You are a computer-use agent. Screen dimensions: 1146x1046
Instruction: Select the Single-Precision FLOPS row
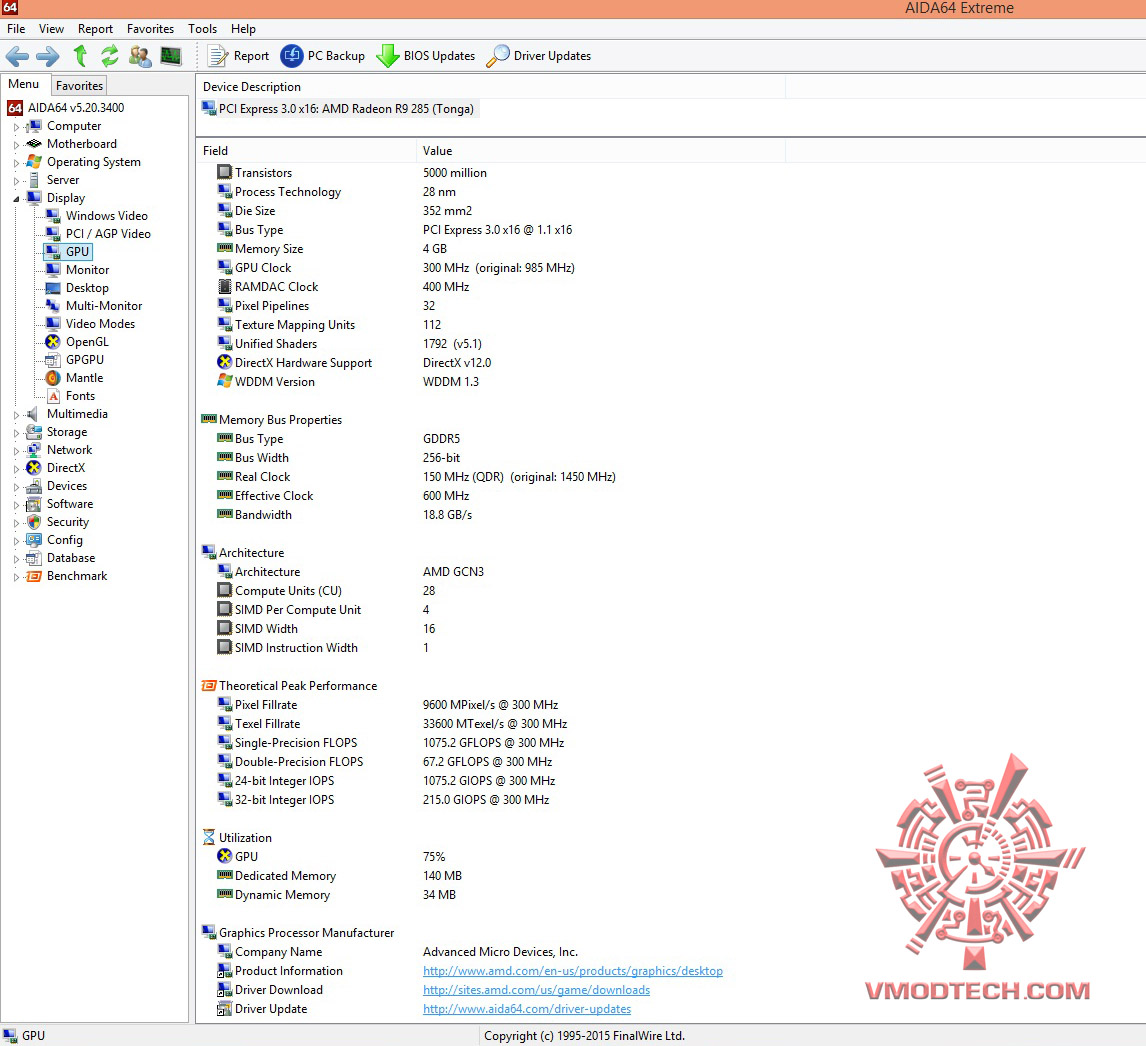tap(390, 743)
